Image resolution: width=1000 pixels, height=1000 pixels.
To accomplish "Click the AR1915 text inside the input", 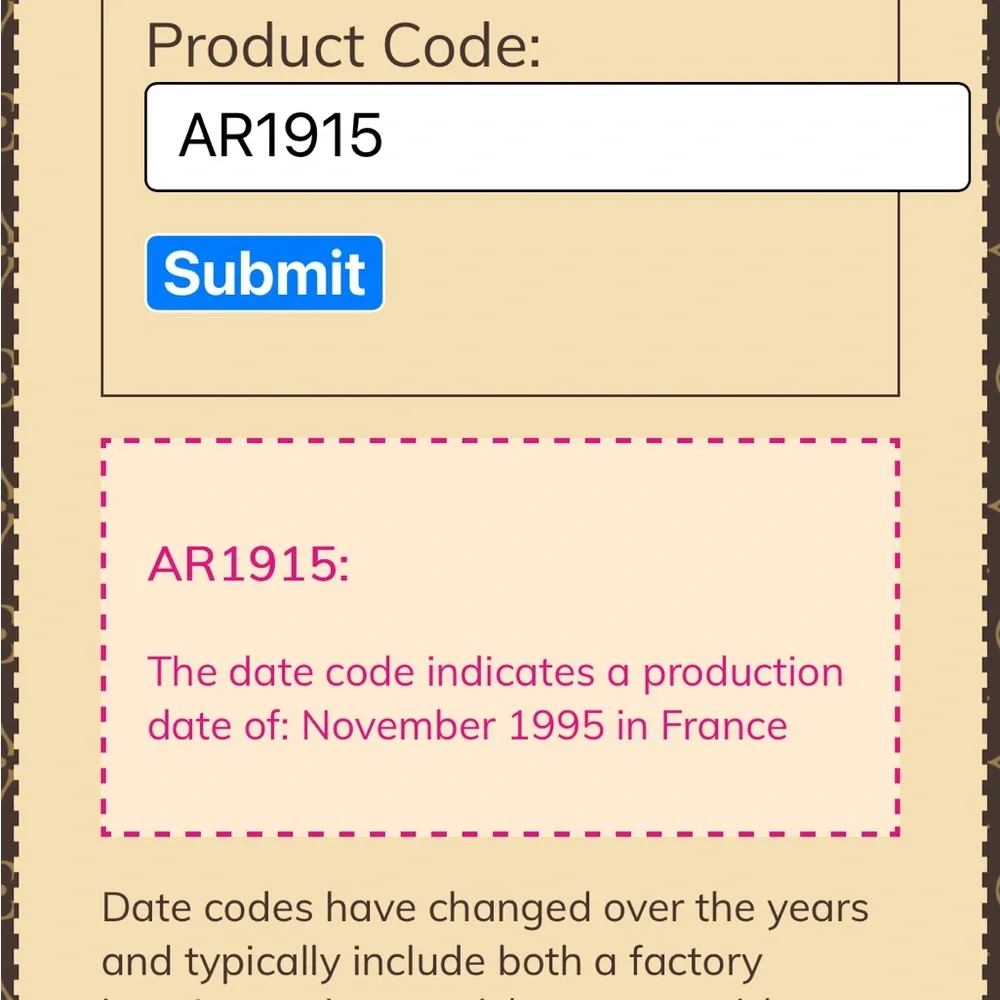I will [281, 135].
